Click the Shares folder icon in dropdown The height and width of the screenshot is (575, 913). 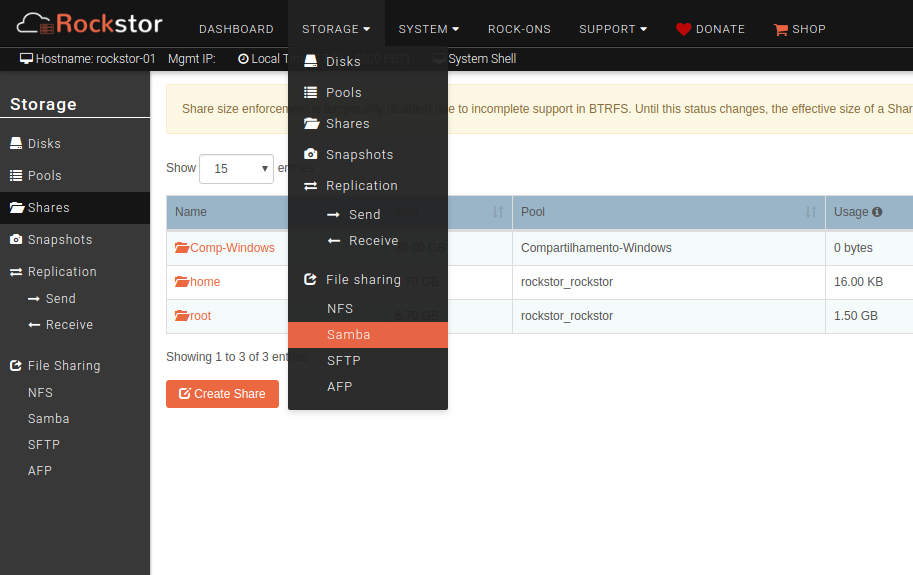click(x=312, y=123)
